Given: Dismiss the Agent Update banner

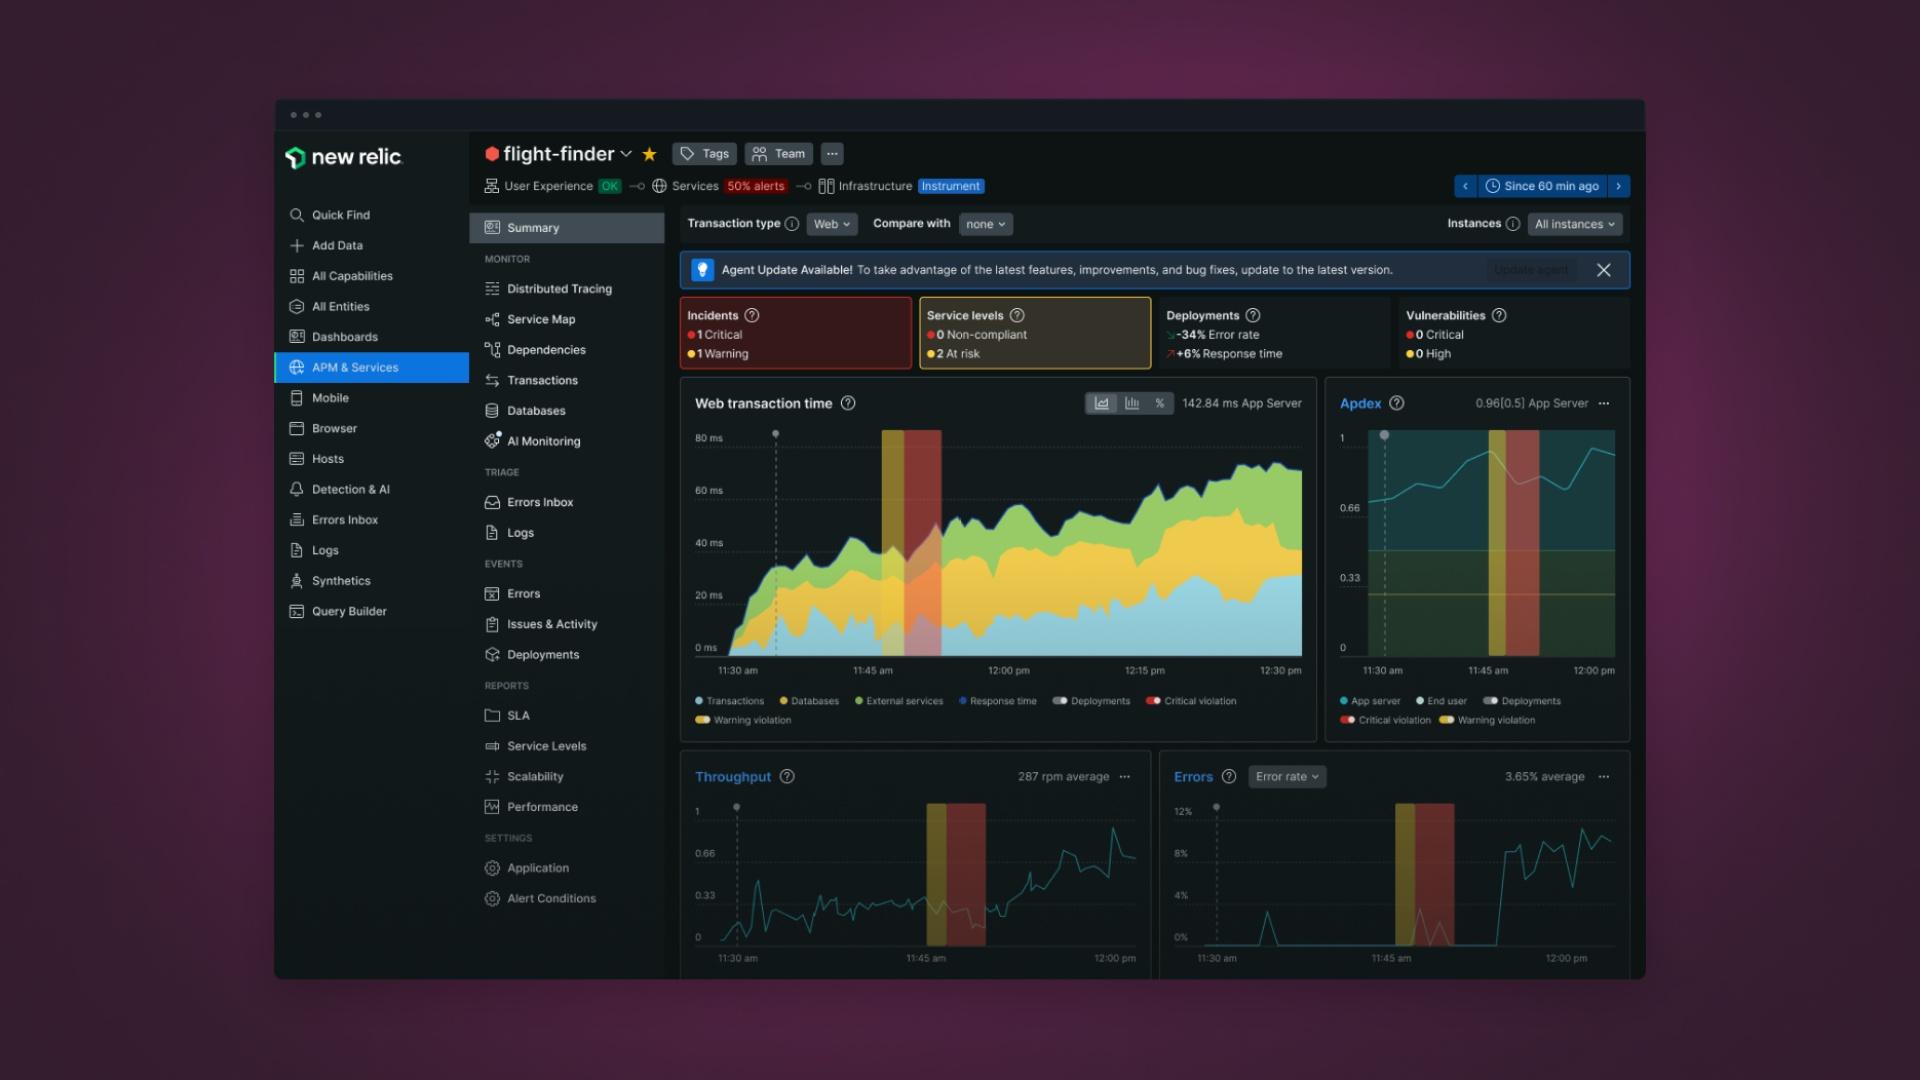Looking at the screenshot, I should (x=1603, y=270).
